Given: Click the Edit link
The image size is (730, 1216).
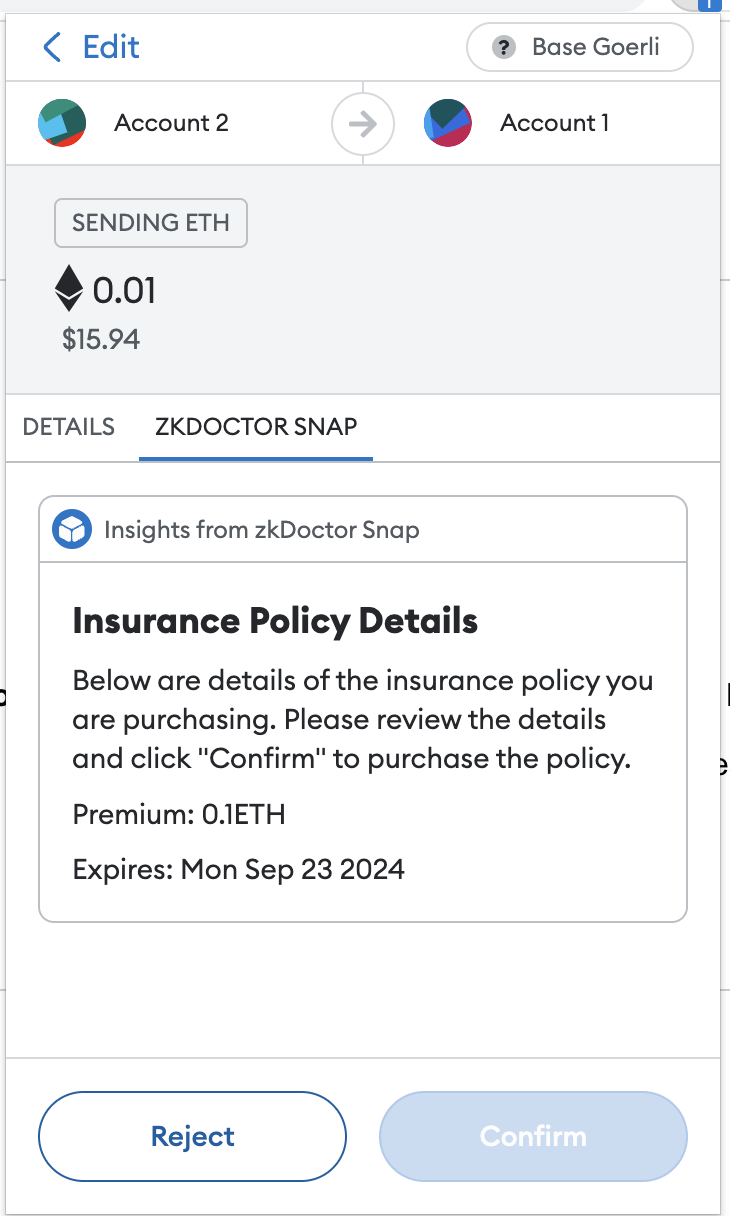Looking at the screenshot, I should (111, 47).
